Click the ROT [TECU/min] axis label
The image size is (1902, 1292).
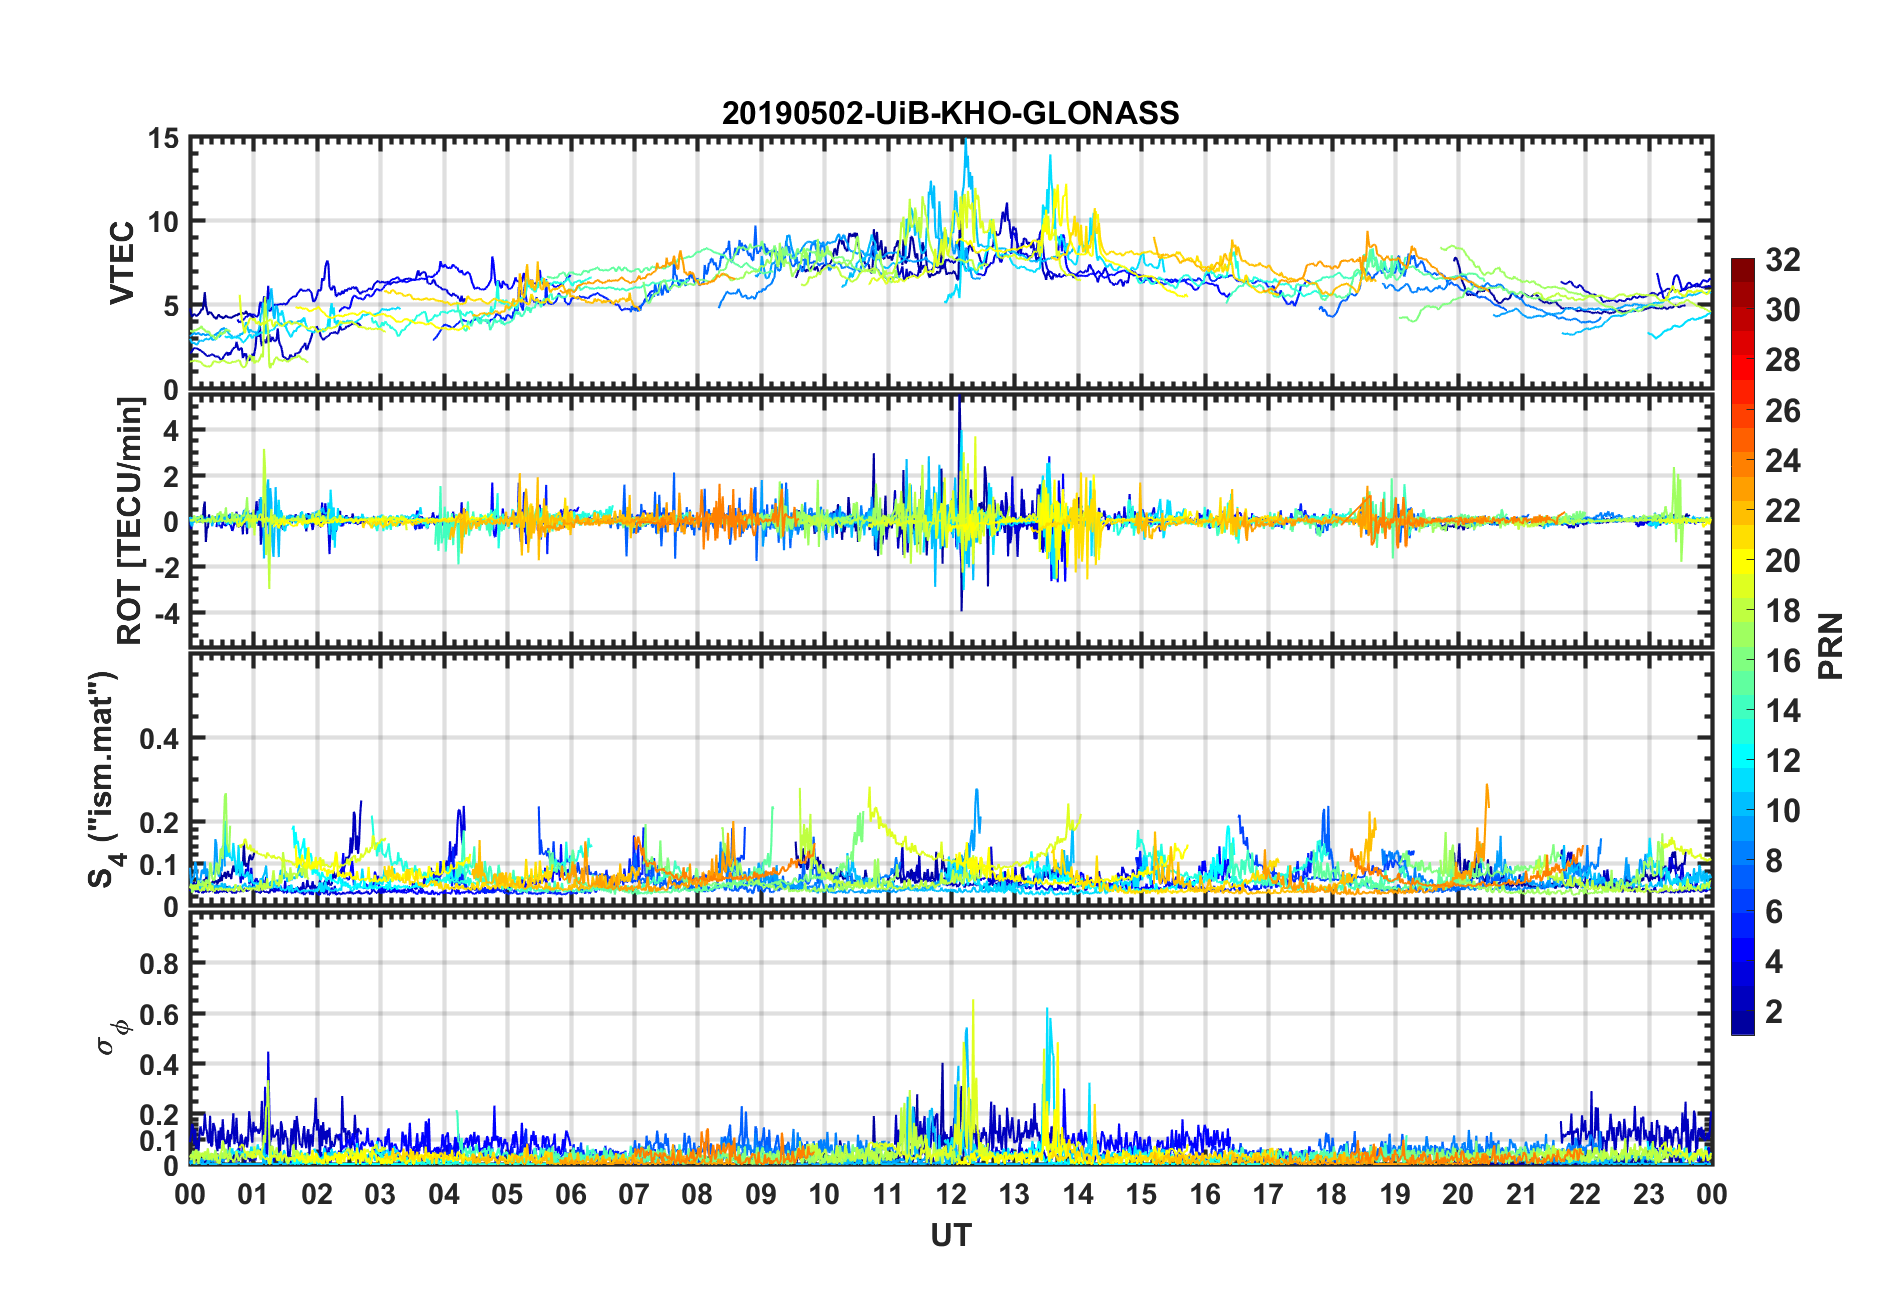[131, 521]
